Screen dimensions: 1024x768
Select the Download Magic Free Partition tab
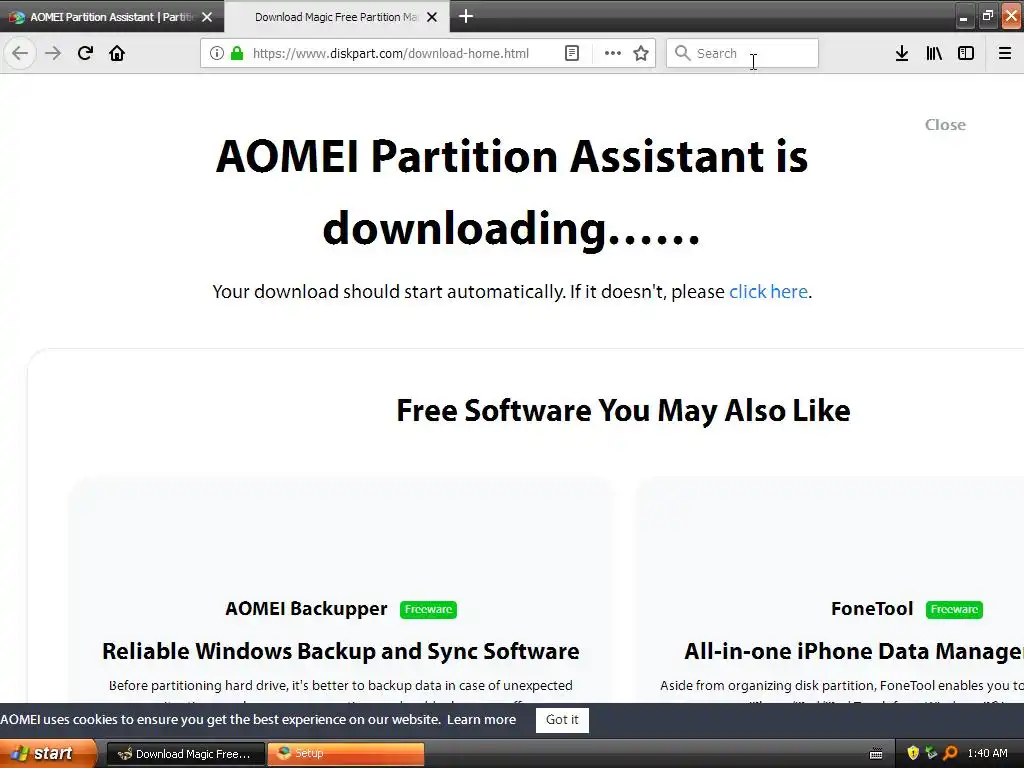point(336,17)
